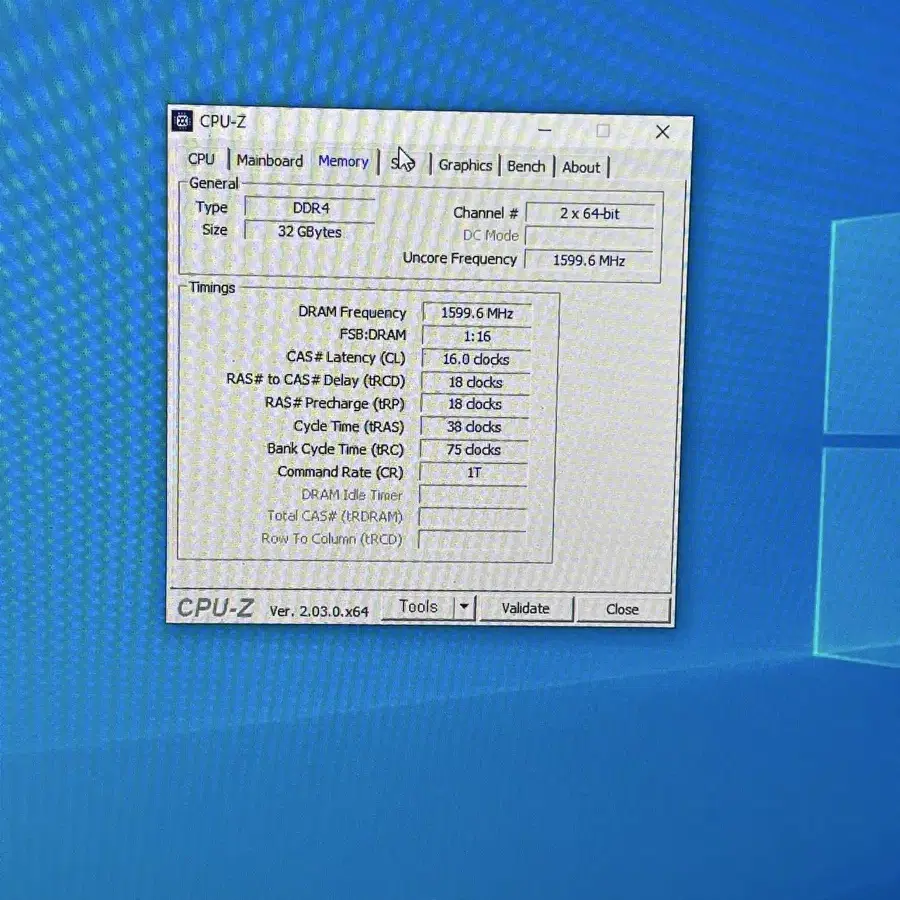Click the empty DRAM Idle Timer field
This screenshot has width=900, height=900.
473,495
